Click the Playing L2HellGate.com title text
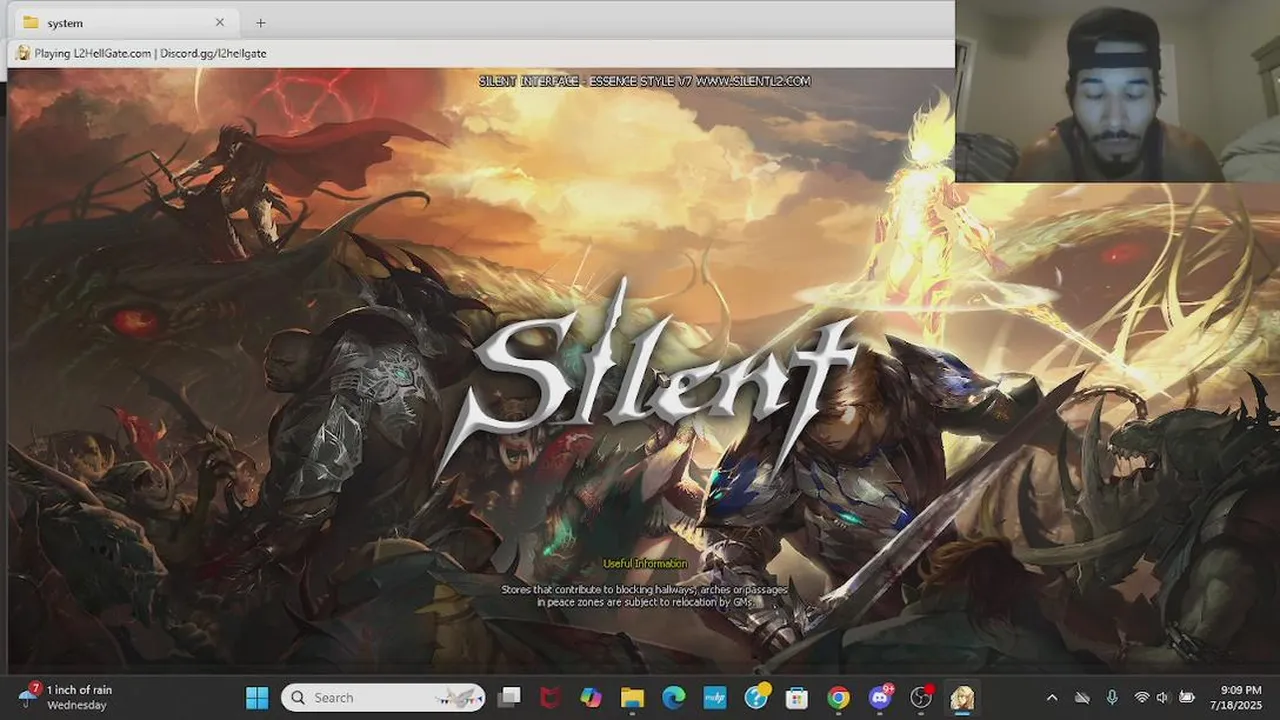1280x720 pixels. [x=151, y=53]
